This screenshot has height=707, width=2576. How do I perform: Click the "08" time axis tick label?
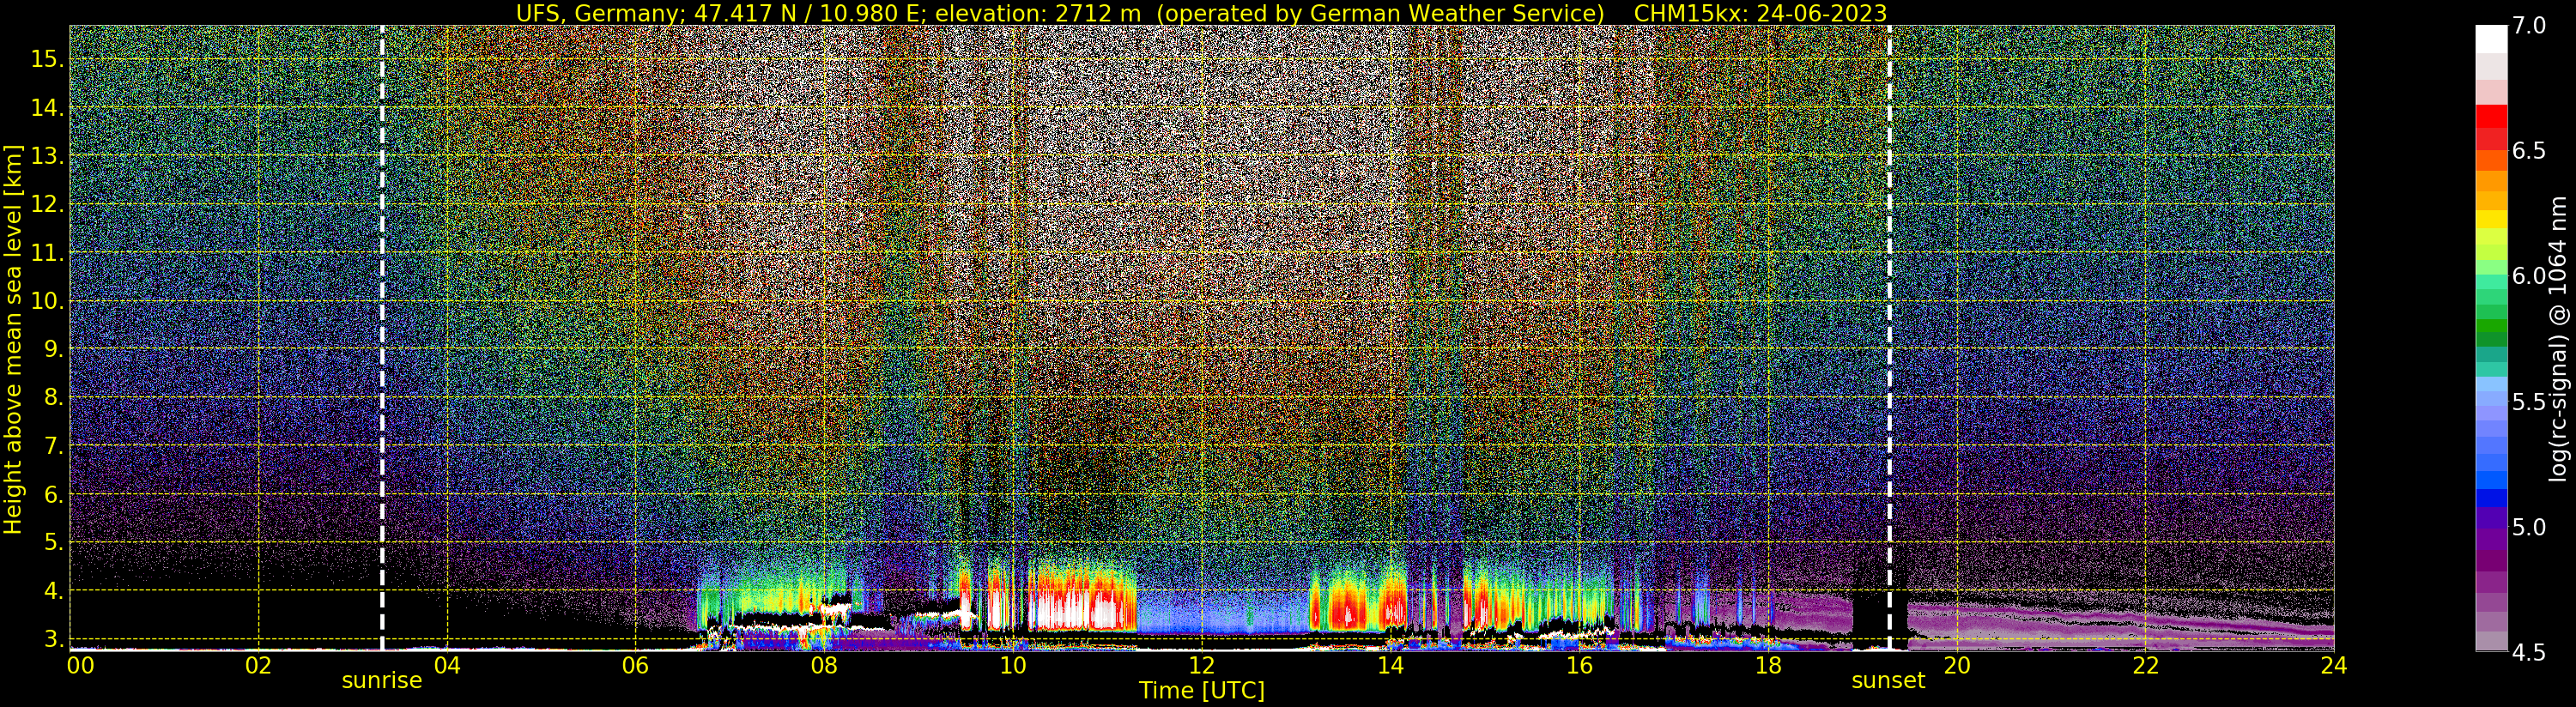coord(824,666)
